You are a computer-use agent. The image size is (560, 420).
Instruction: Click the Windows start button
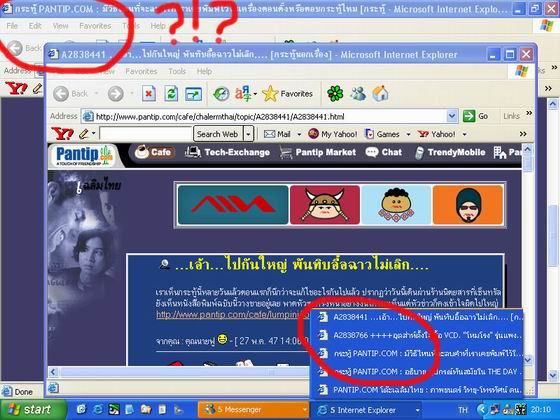click(x=32, y=409)
